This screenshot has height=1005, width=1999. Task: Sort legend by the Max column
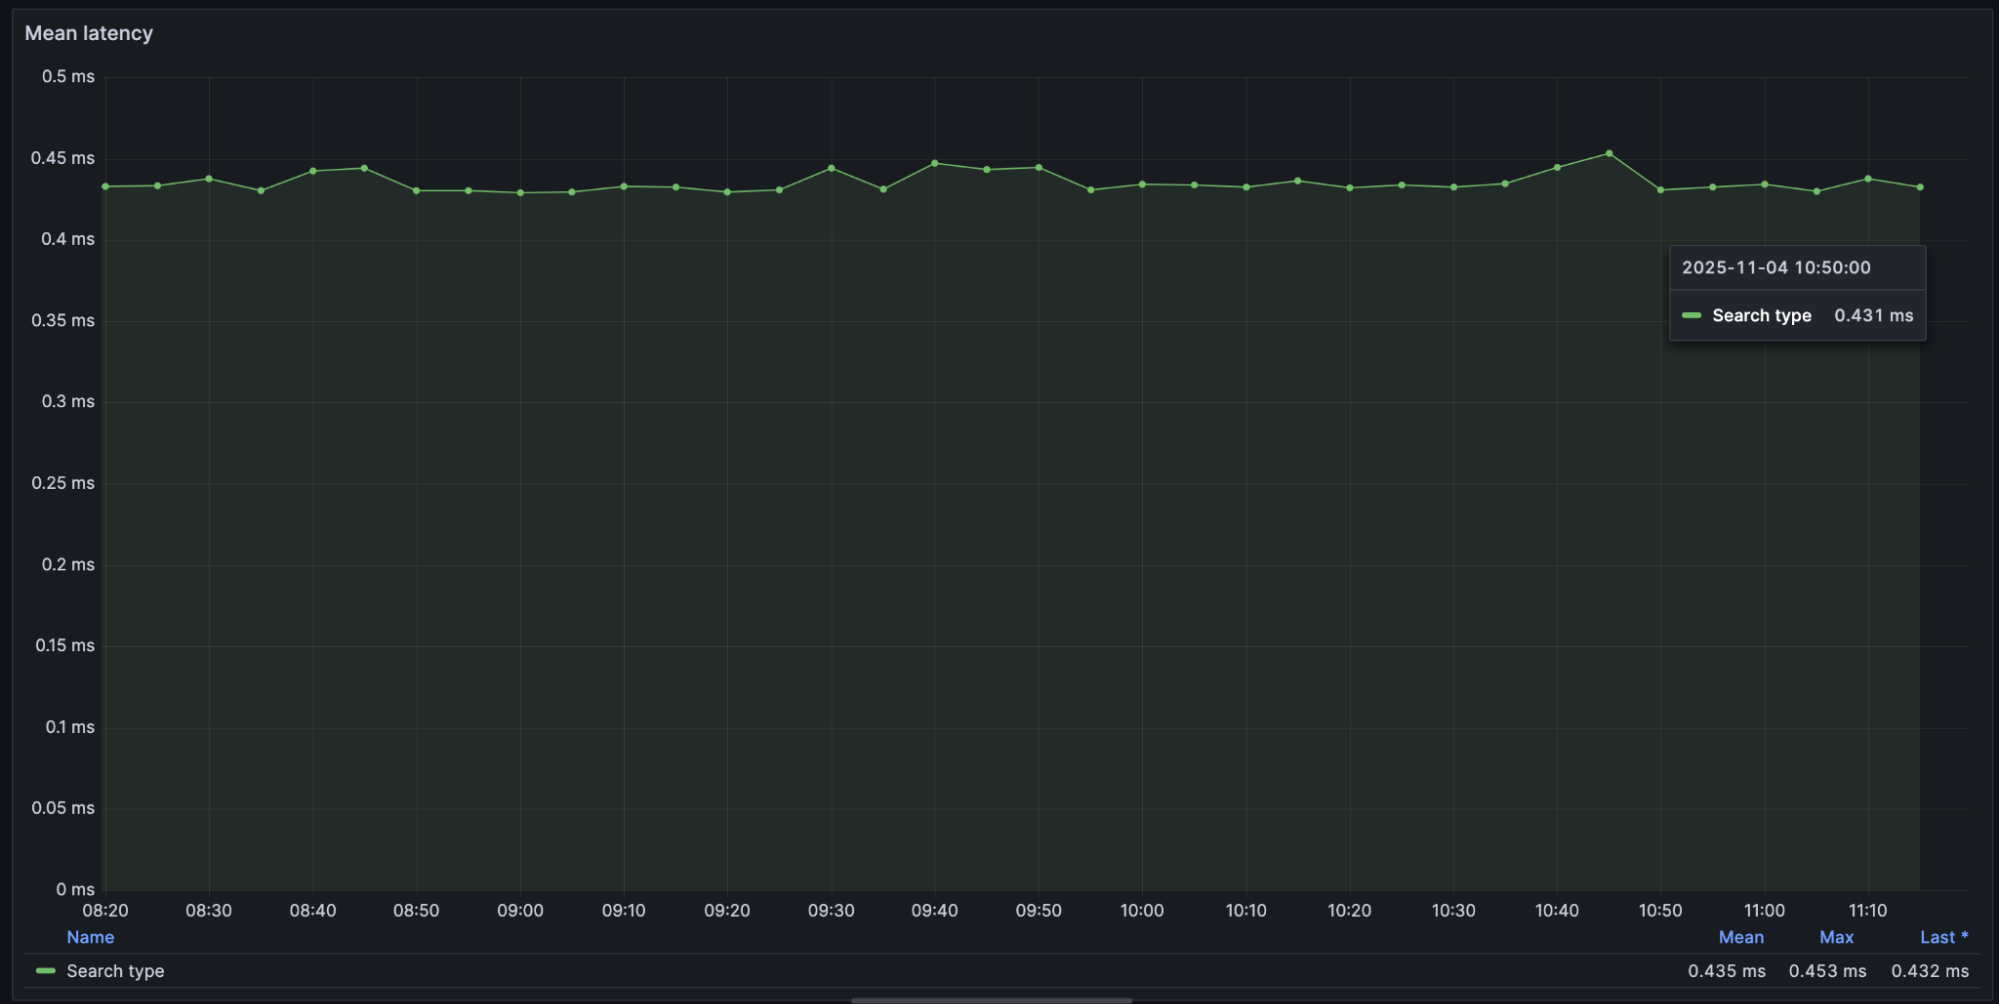point(1836,937)
